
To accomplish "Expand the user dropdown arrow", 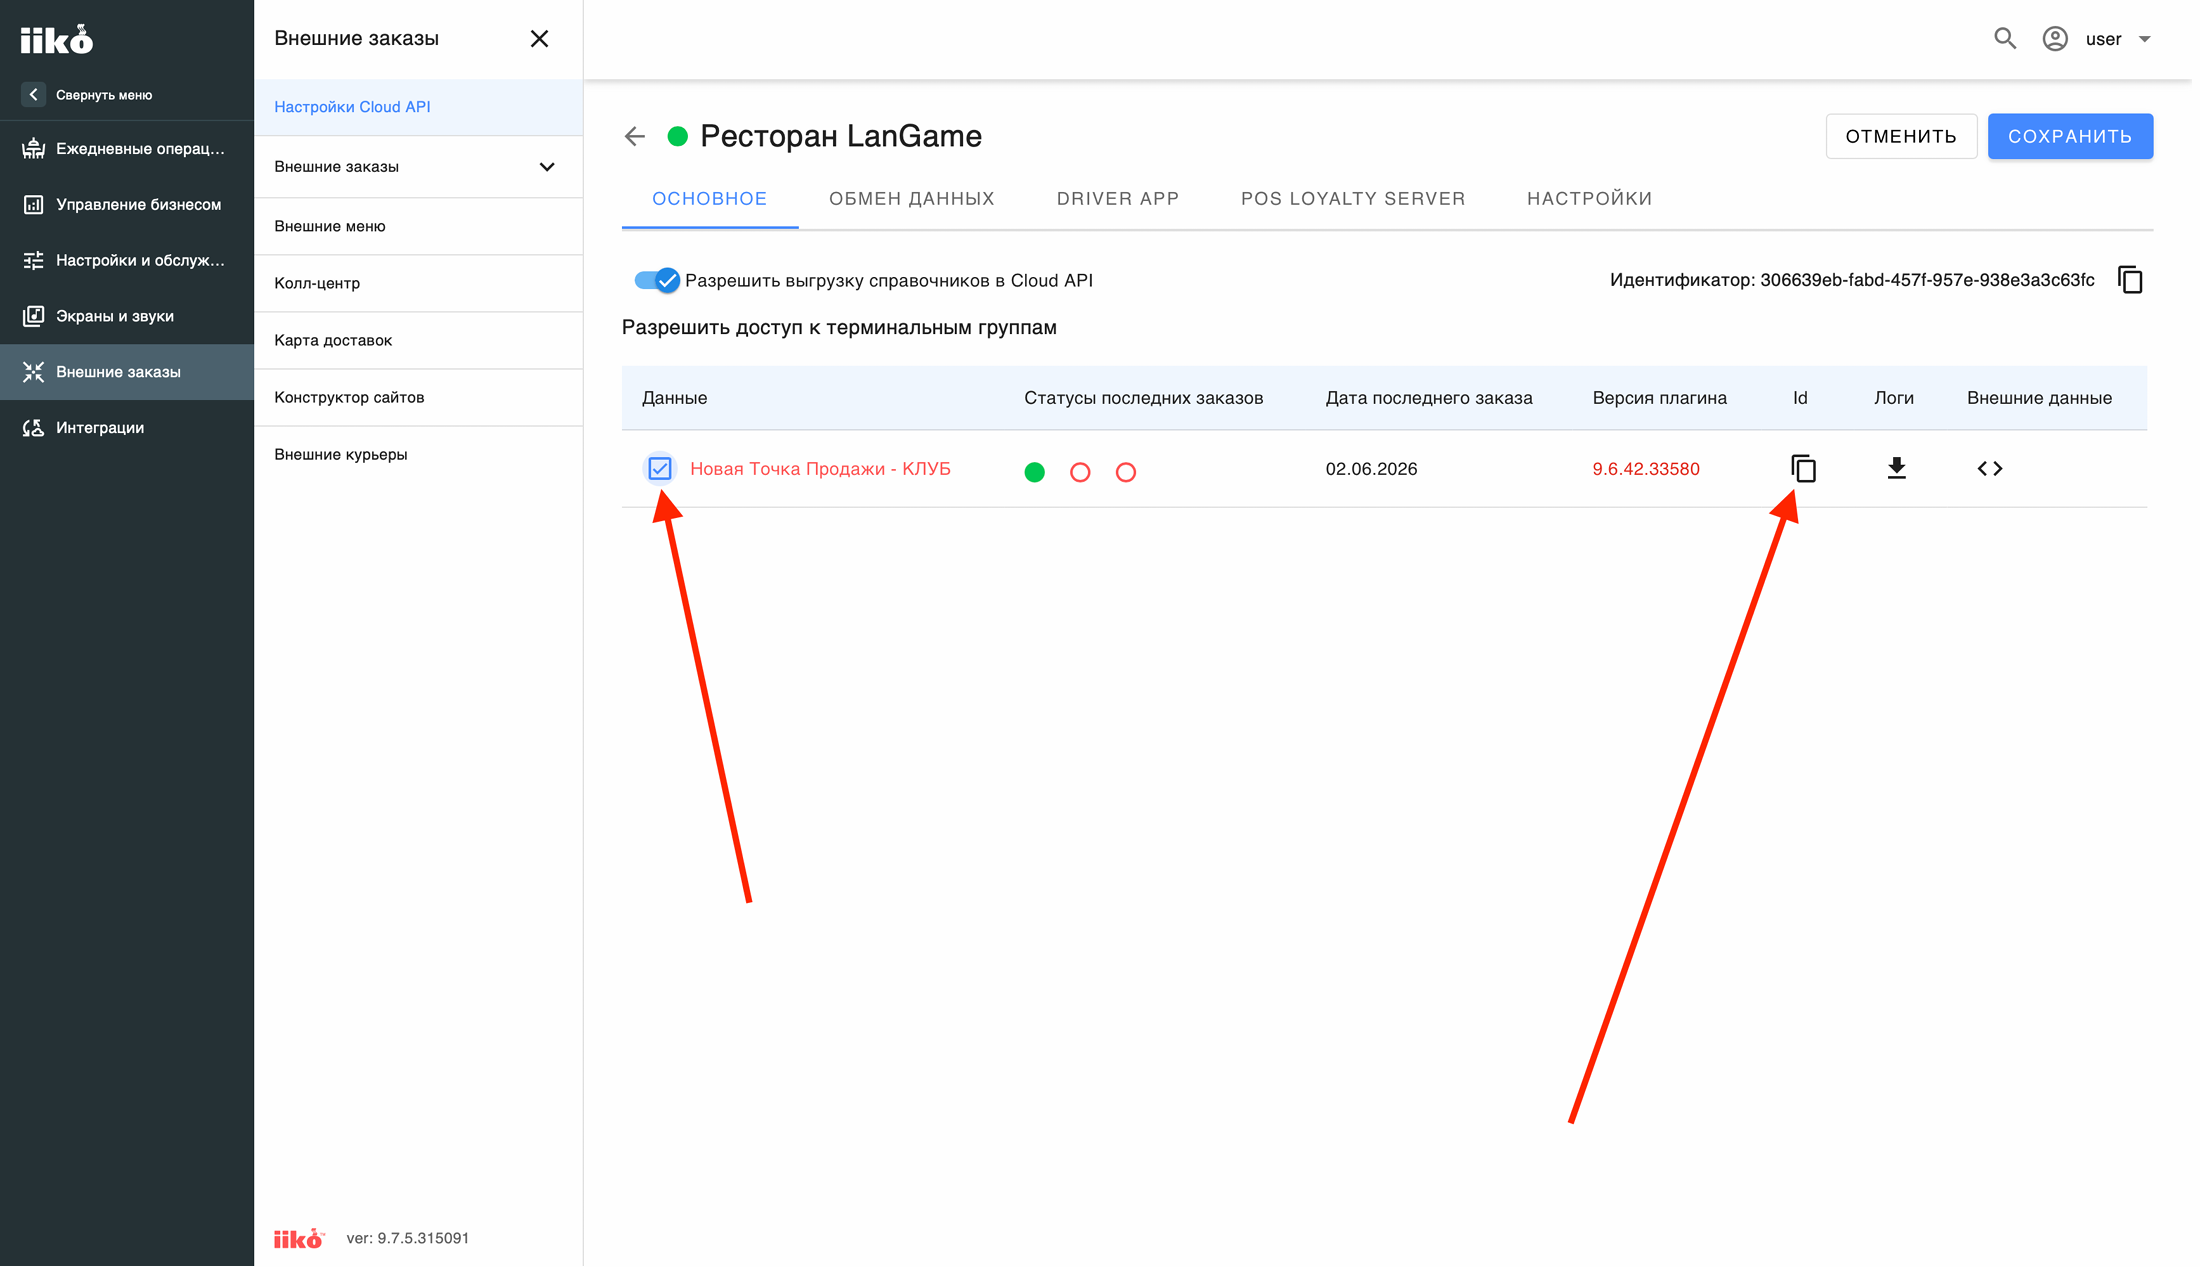I will pos(2145,39).
